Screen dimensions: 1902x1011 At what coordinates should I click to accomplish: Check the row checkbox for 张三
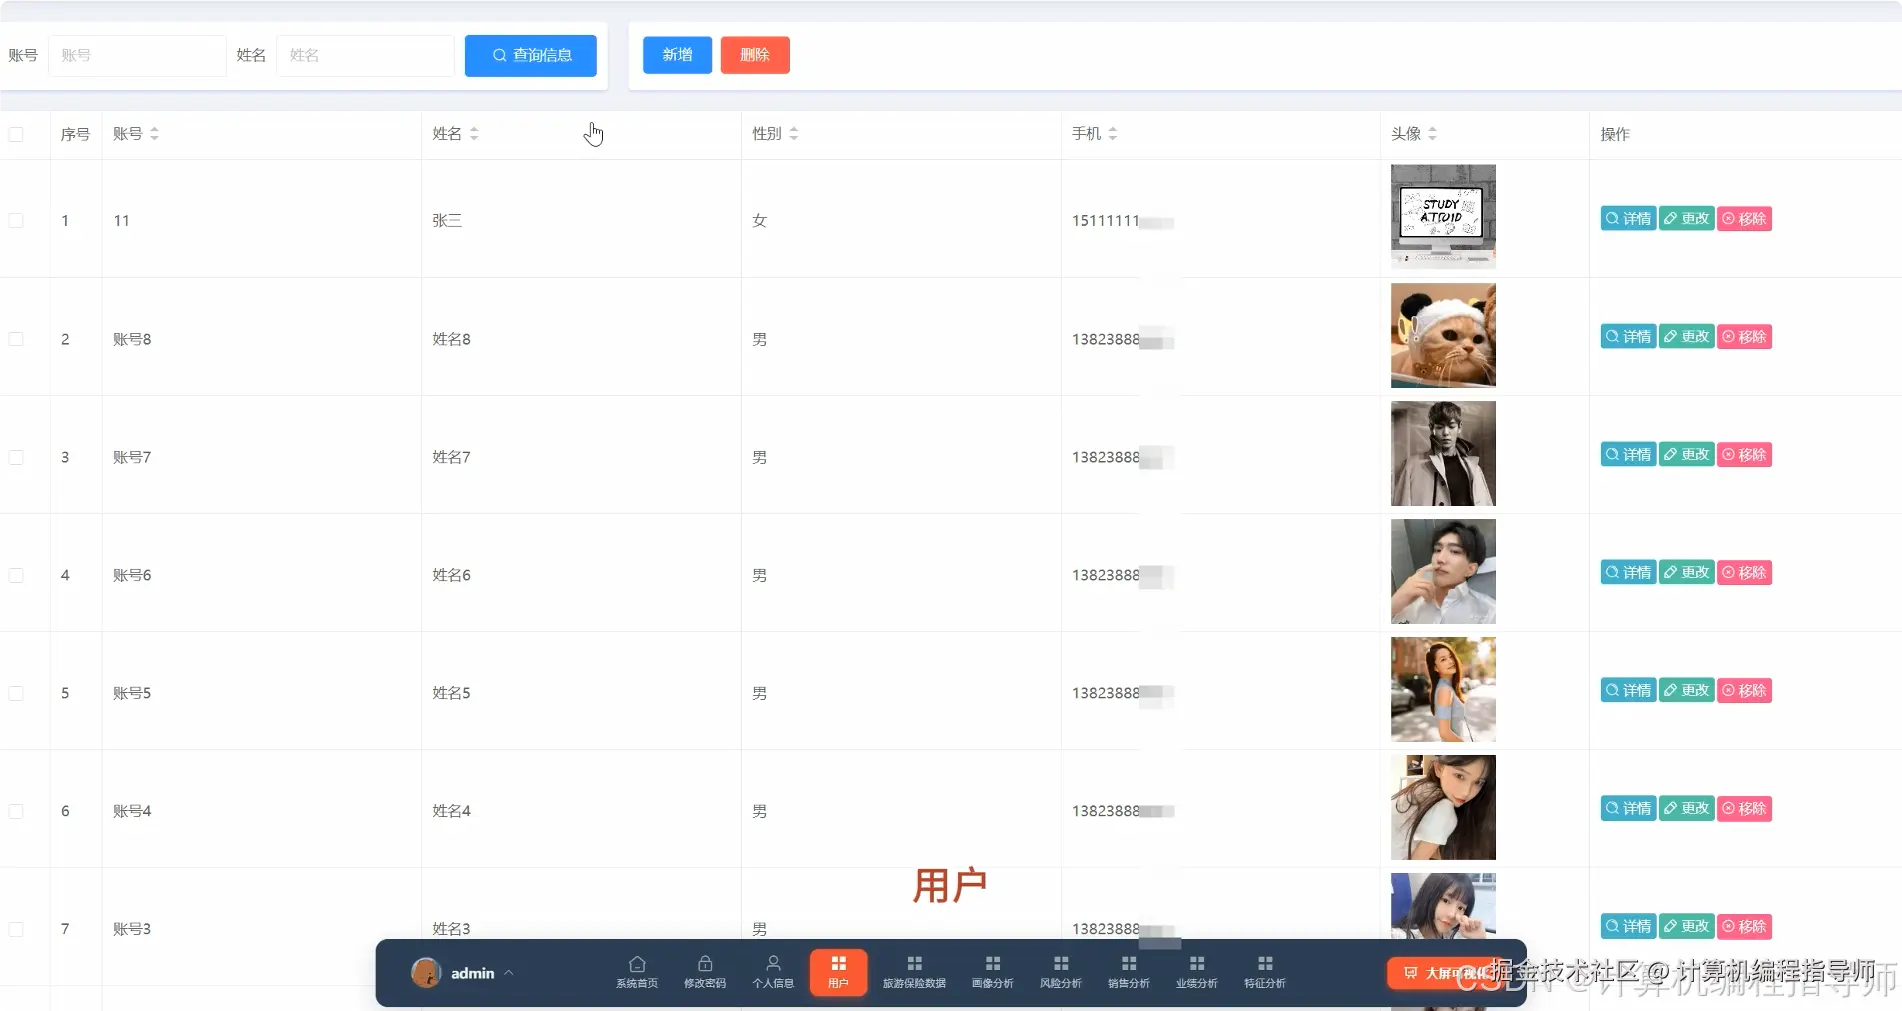16,220
